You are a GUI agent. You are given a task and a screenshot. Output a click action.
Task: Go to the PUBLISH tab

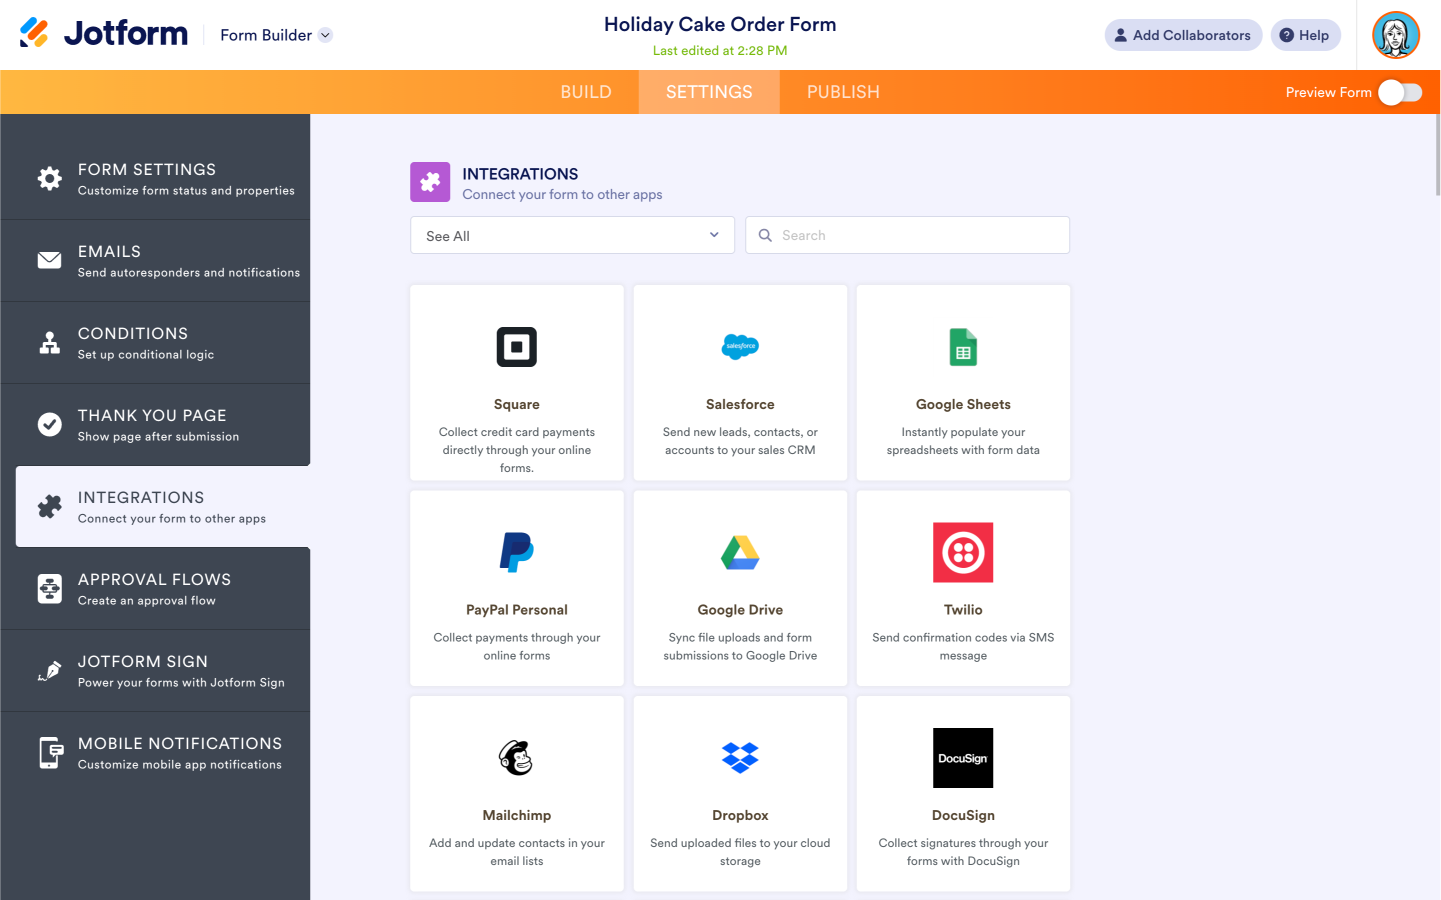pyautogui.click(x=843, y=92)
